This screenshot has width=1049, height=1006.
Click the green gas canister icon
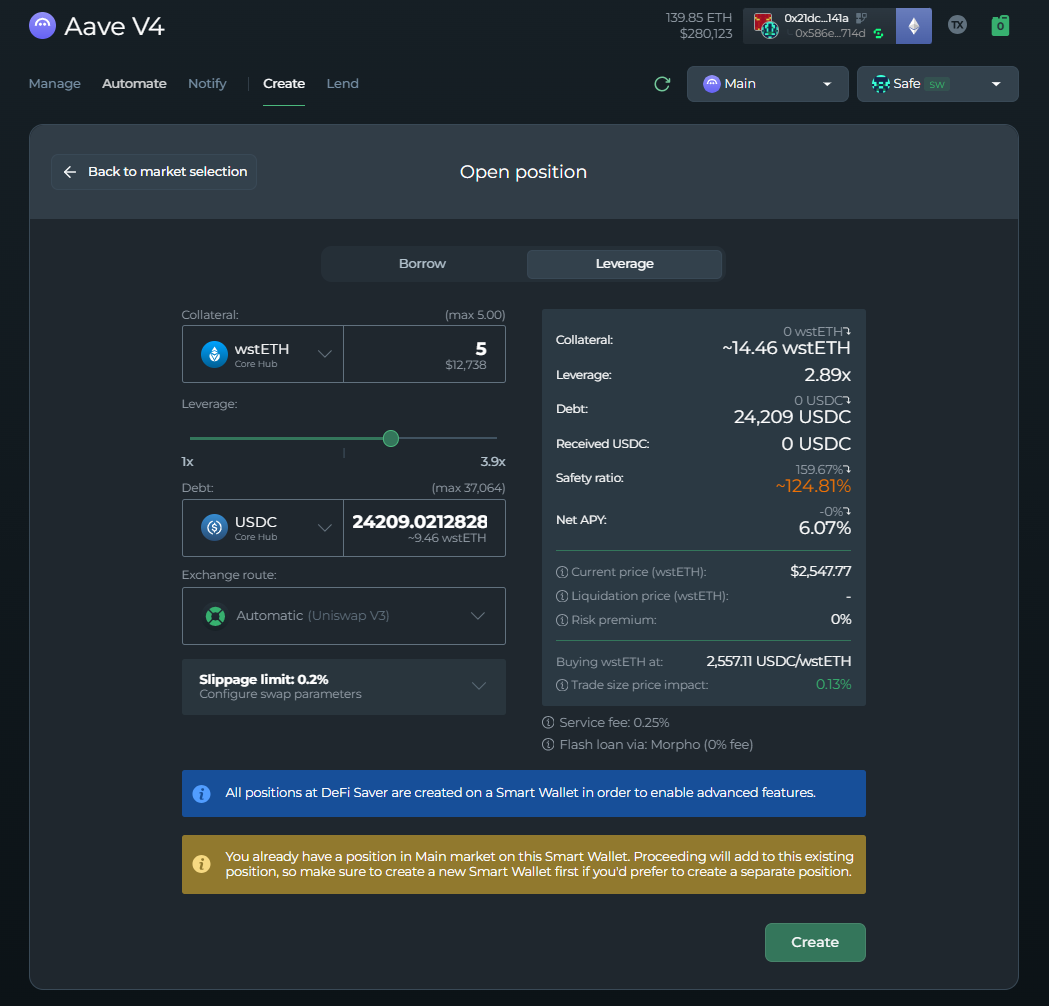coord(1000,26)
